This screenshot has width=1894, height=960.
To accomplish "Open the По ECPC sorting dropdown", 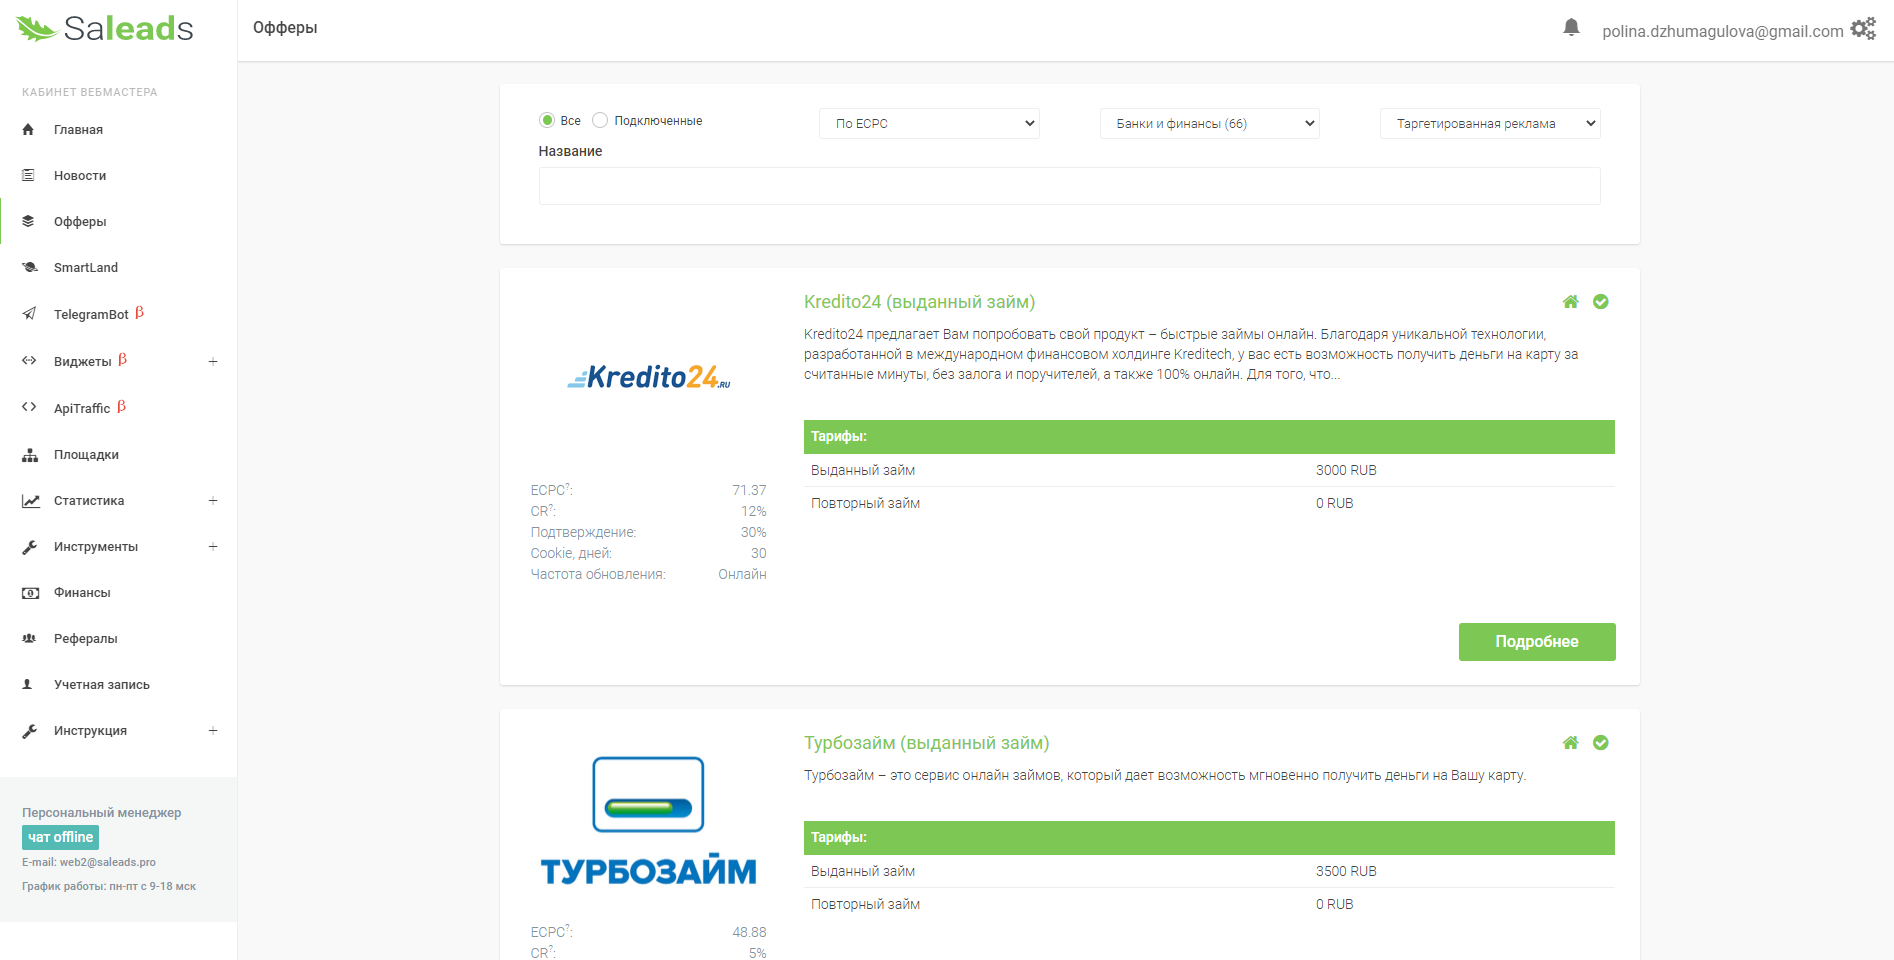I will coord(929,123).
